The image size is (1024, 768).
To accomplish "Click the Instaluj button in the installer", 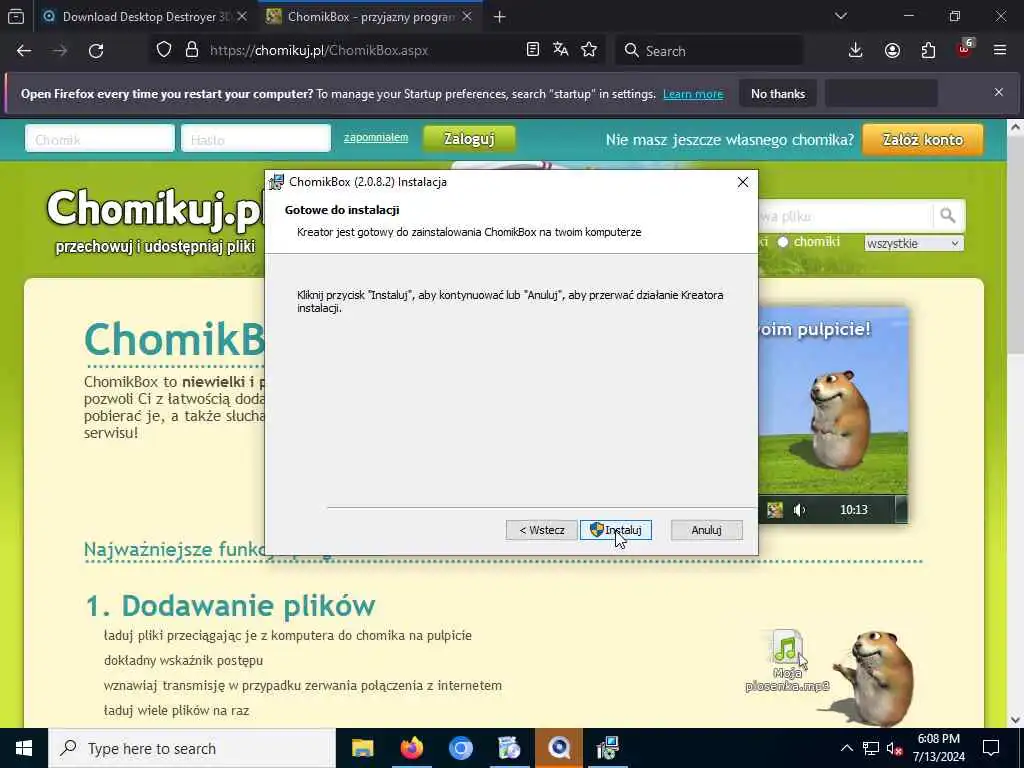I will click(616, 530).
